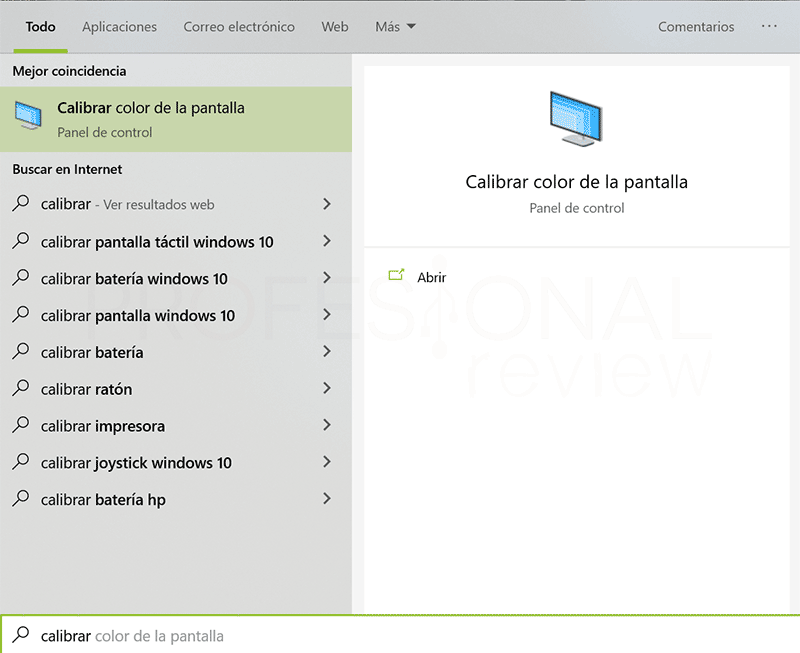
Task: Click the magnifier icon in the search box
Action: point(21,635)
